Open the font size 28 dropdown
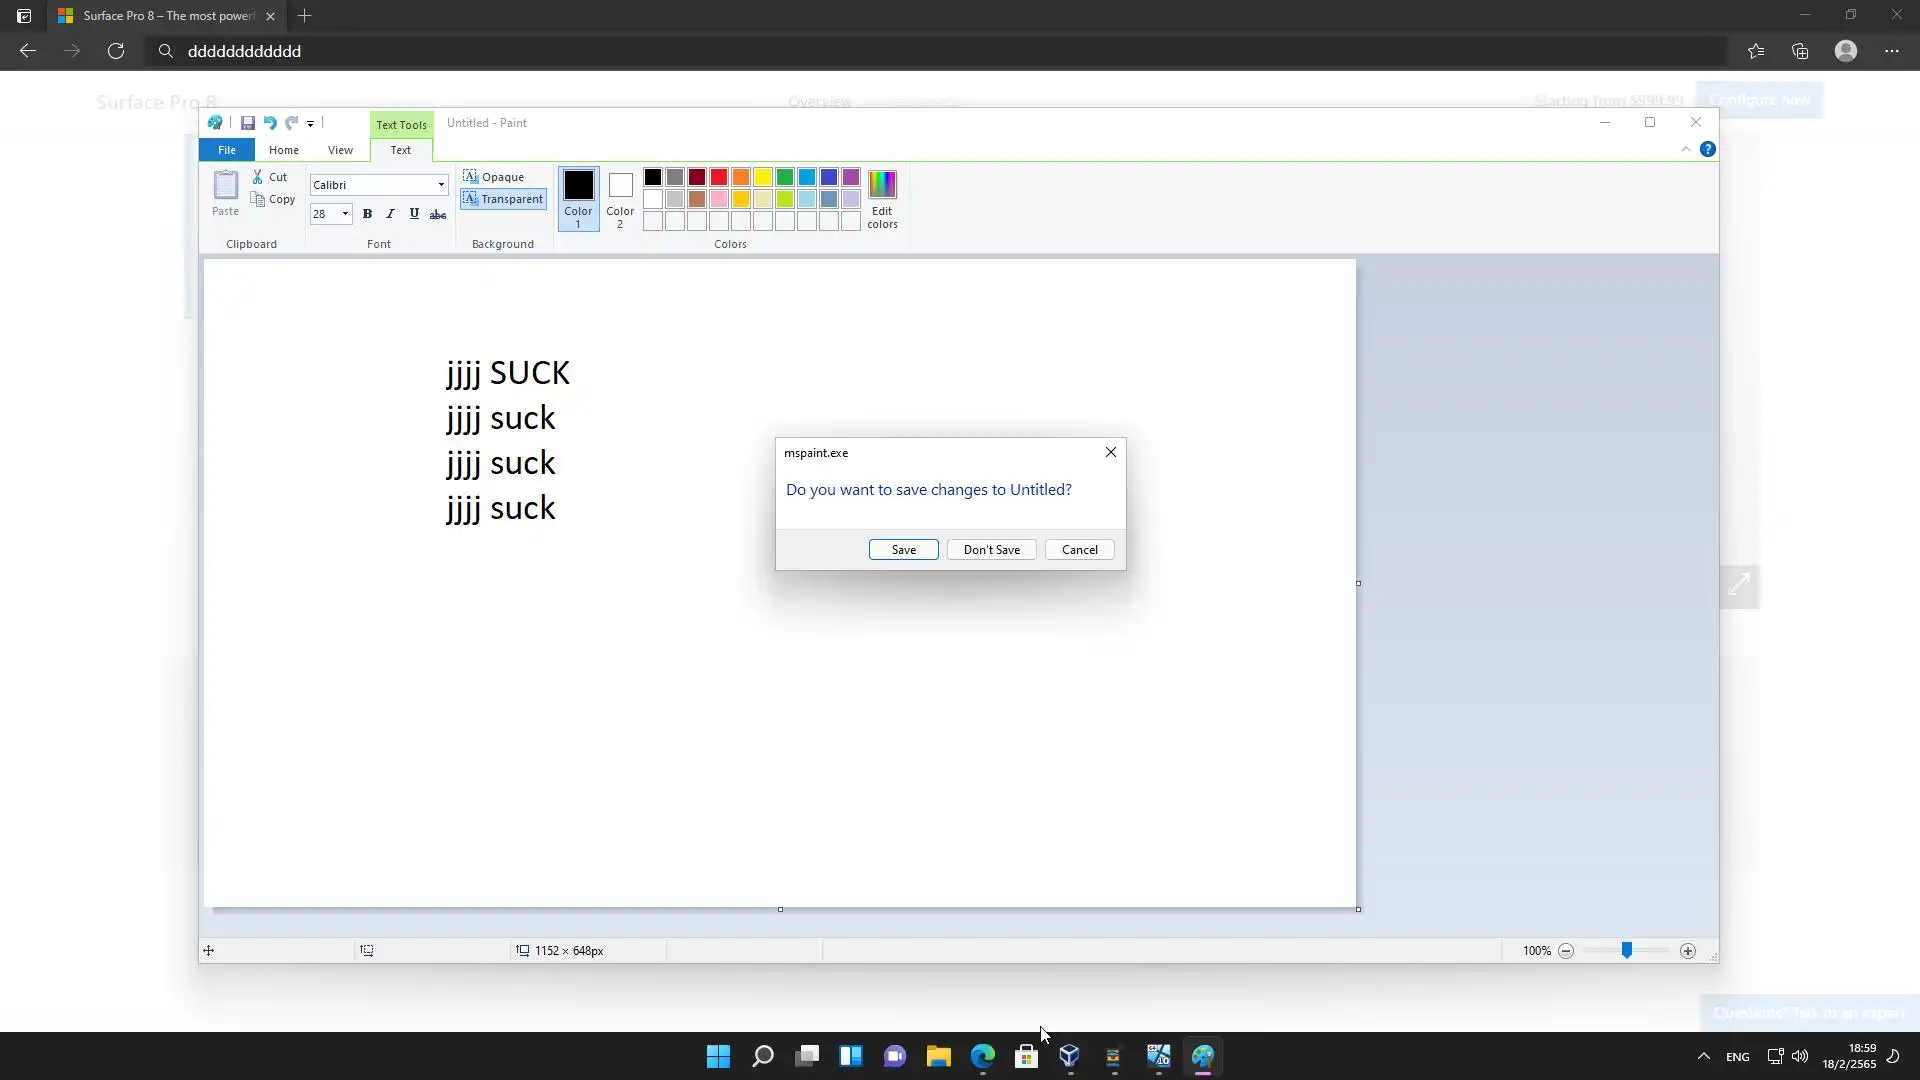This screenshot has width=1920, height=1080. coord(345,214)
